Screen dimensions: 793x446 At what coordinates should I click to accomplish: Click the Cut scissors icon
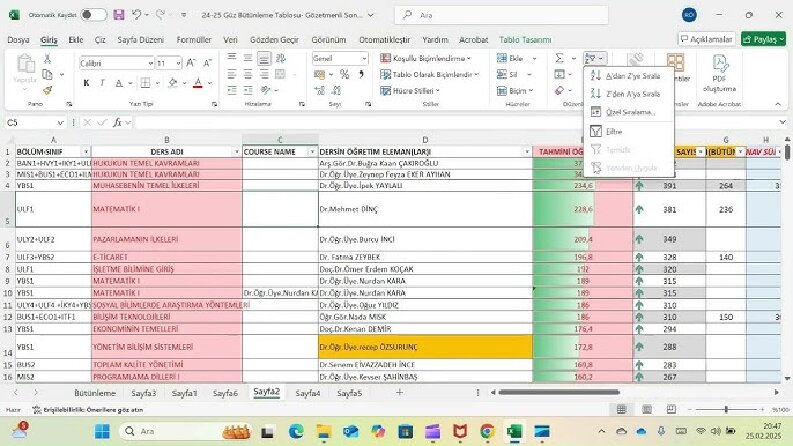click(x=48, y=59)
